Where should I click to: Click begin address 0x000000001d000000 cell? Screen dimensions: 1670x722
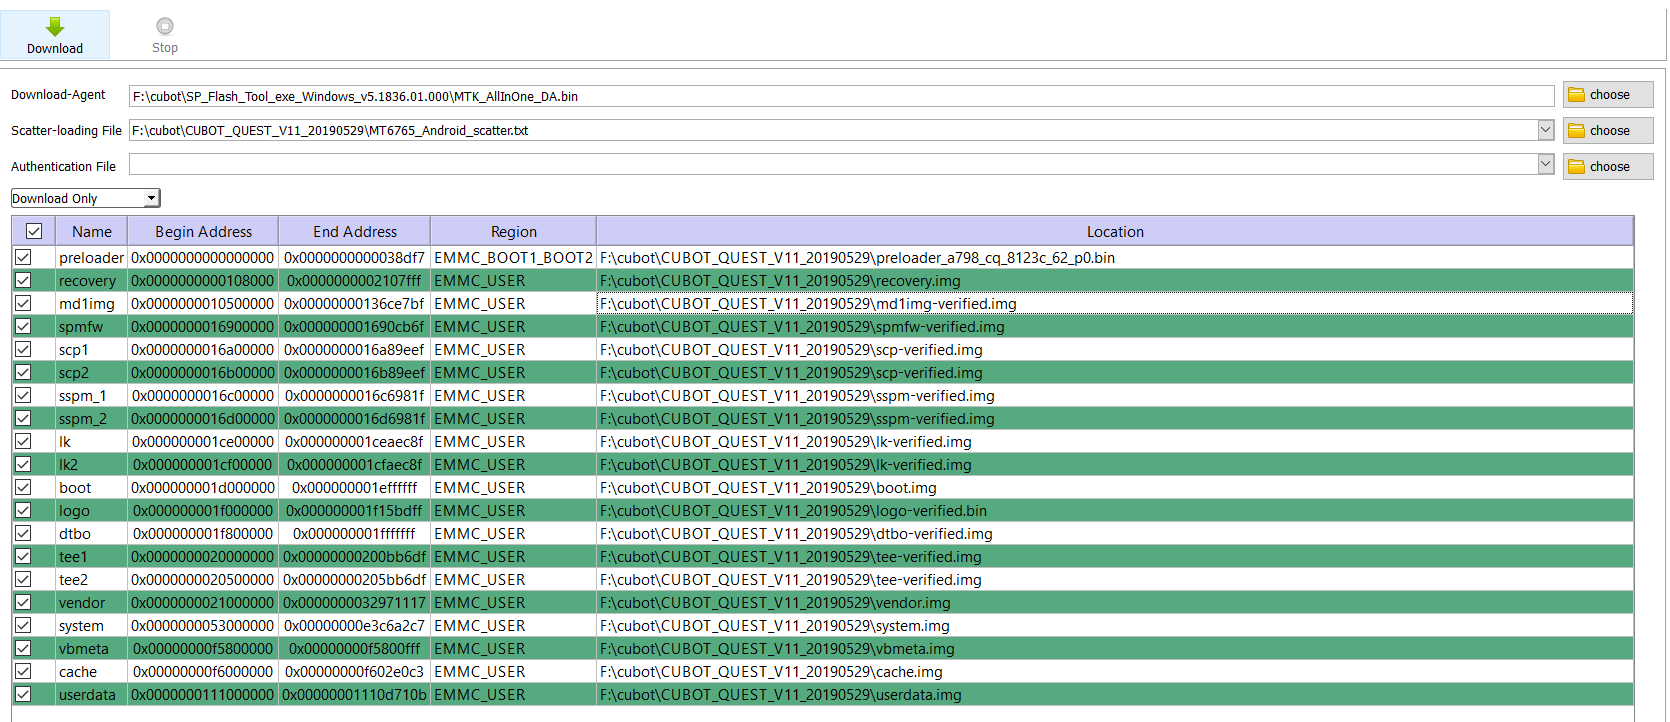[203, 487]
